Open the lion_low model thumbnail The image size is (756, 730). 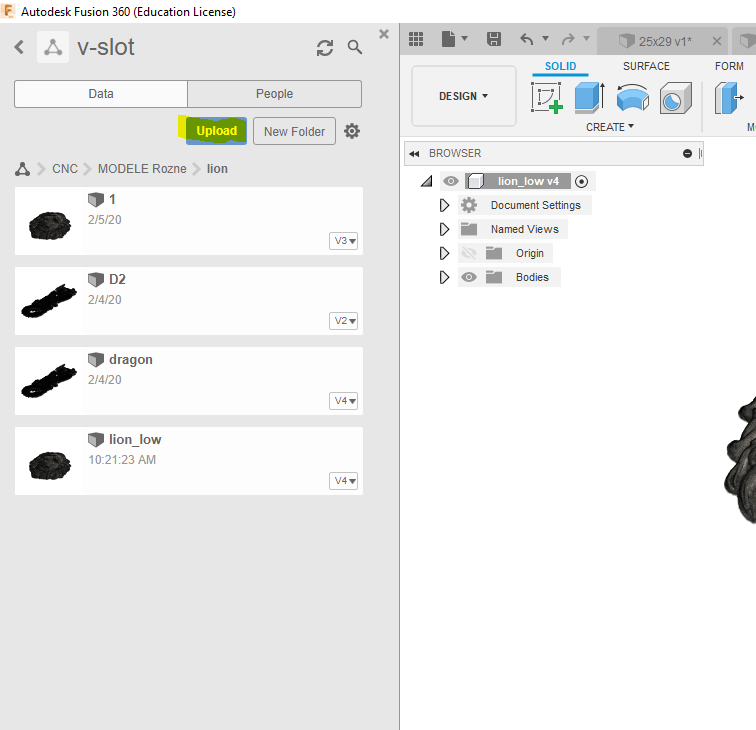click(x=50, y=465)
